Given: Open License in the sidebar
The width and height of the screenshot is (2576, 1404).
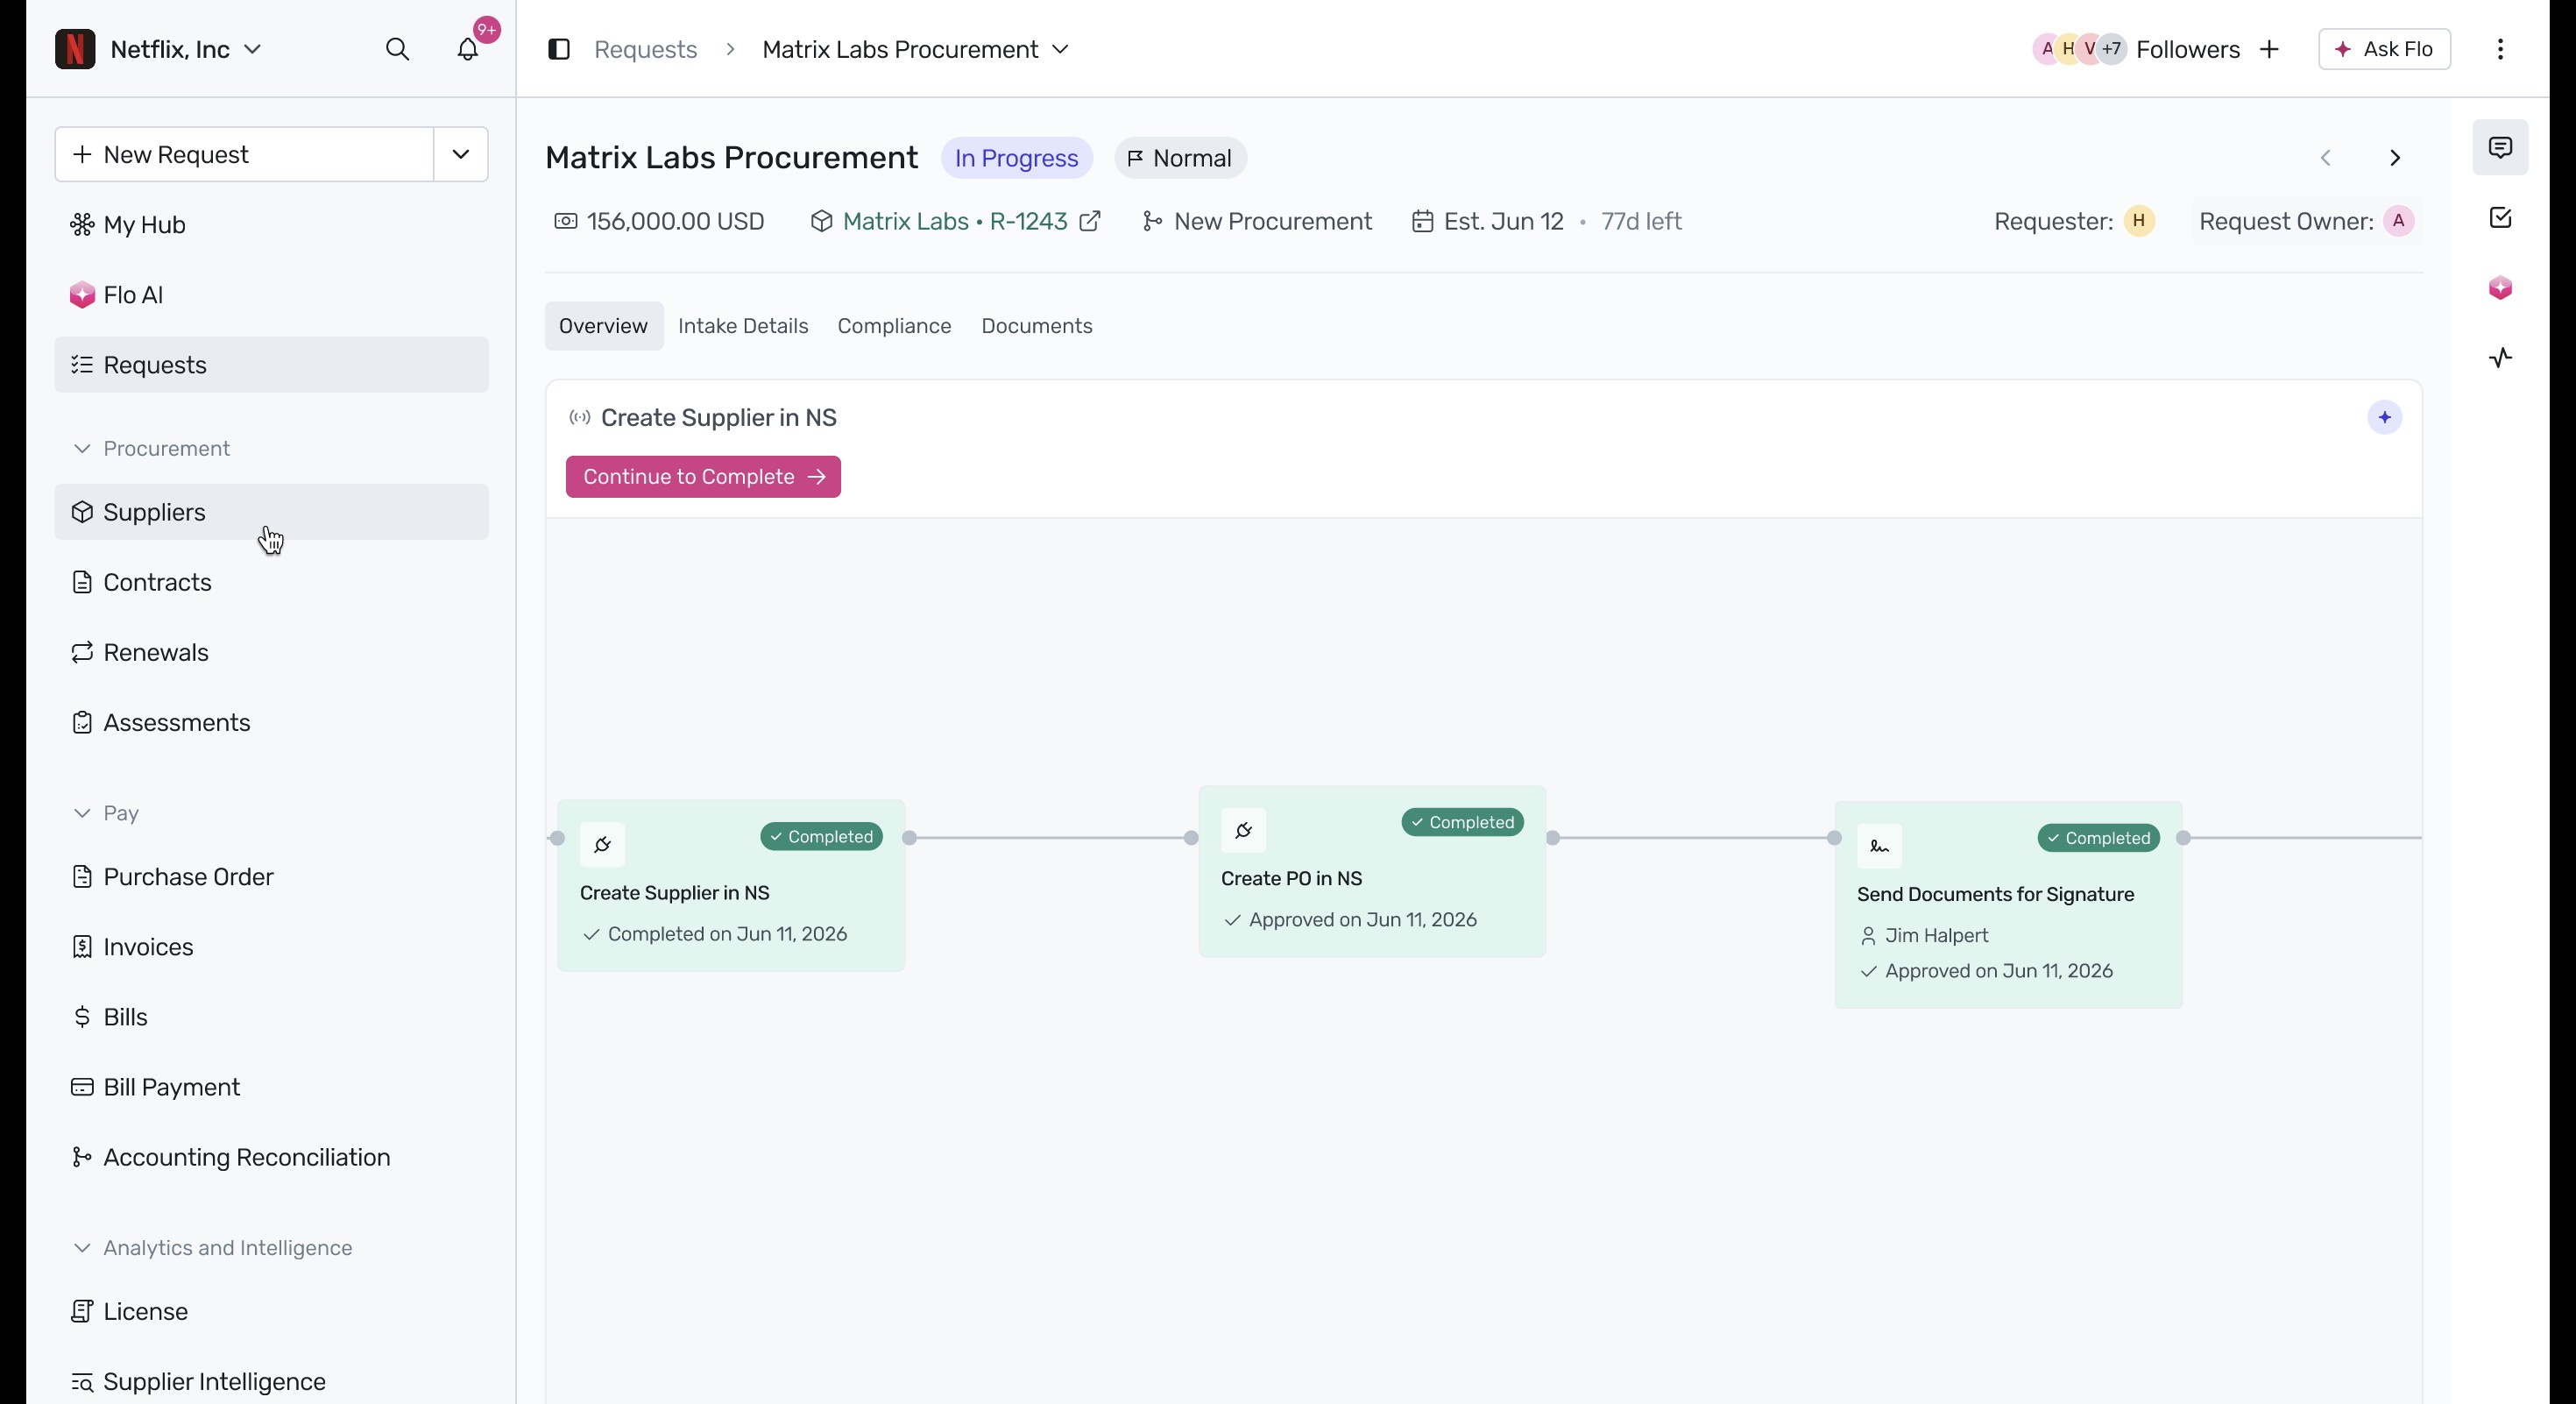Looking at the screenshot, I should [x=271, y=1311].
